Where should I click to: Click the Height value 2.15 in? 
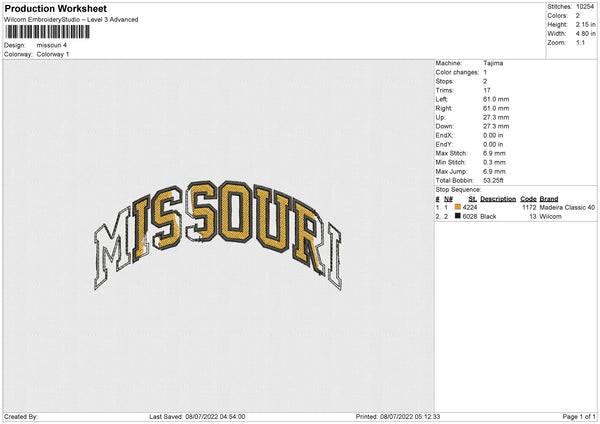tap(585, 24)
